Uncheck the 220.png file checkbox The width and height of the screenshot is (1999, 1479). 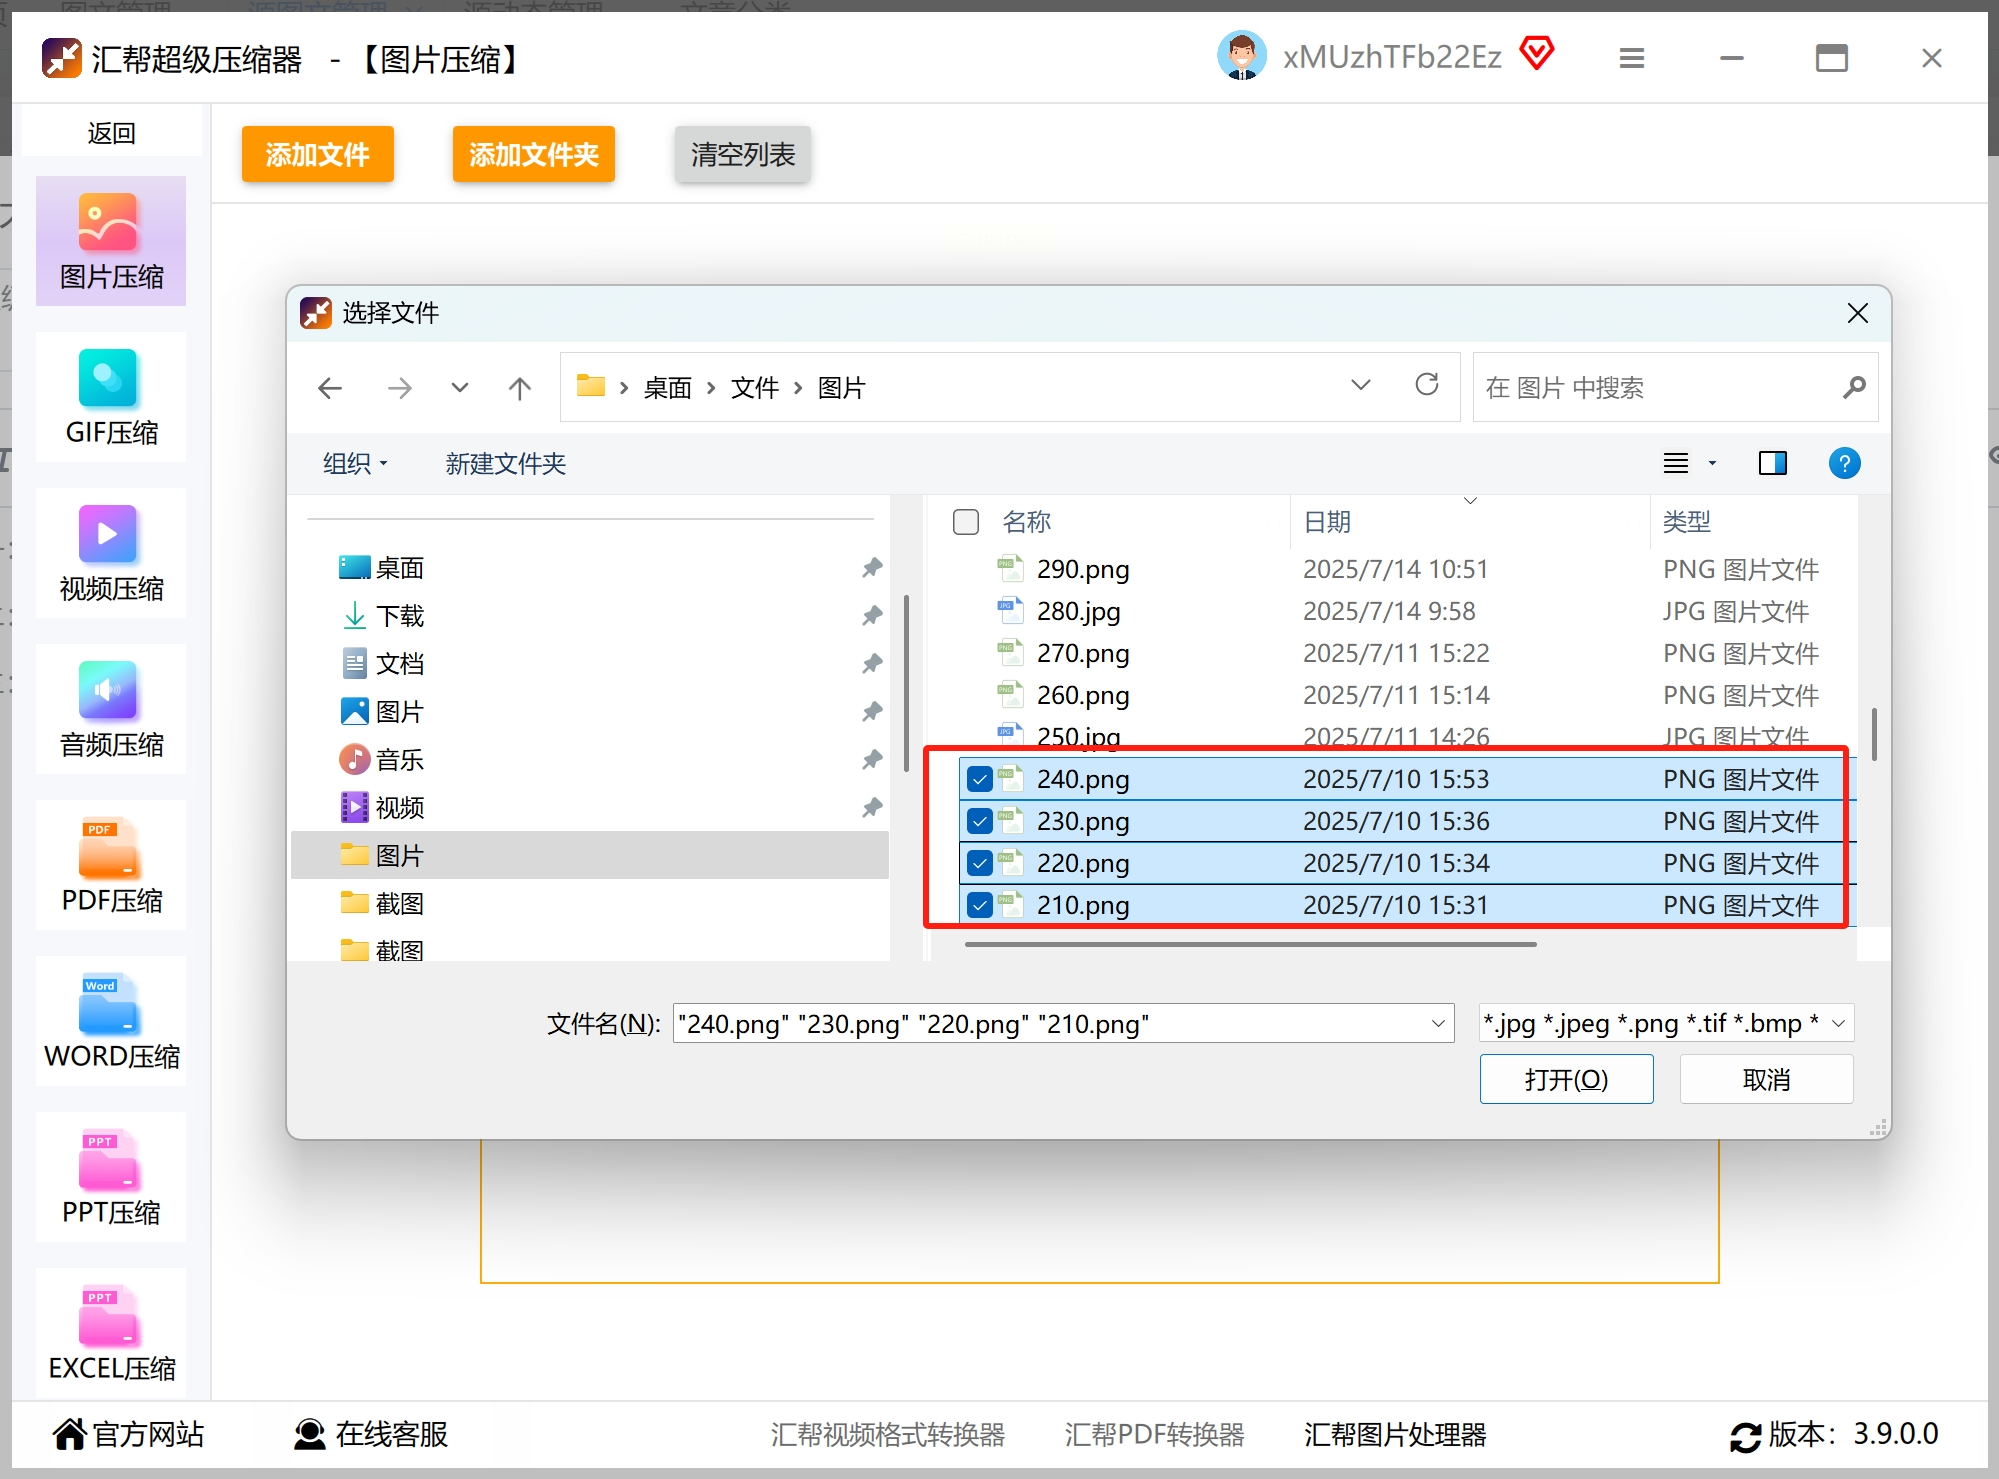[x=980, y=863]
